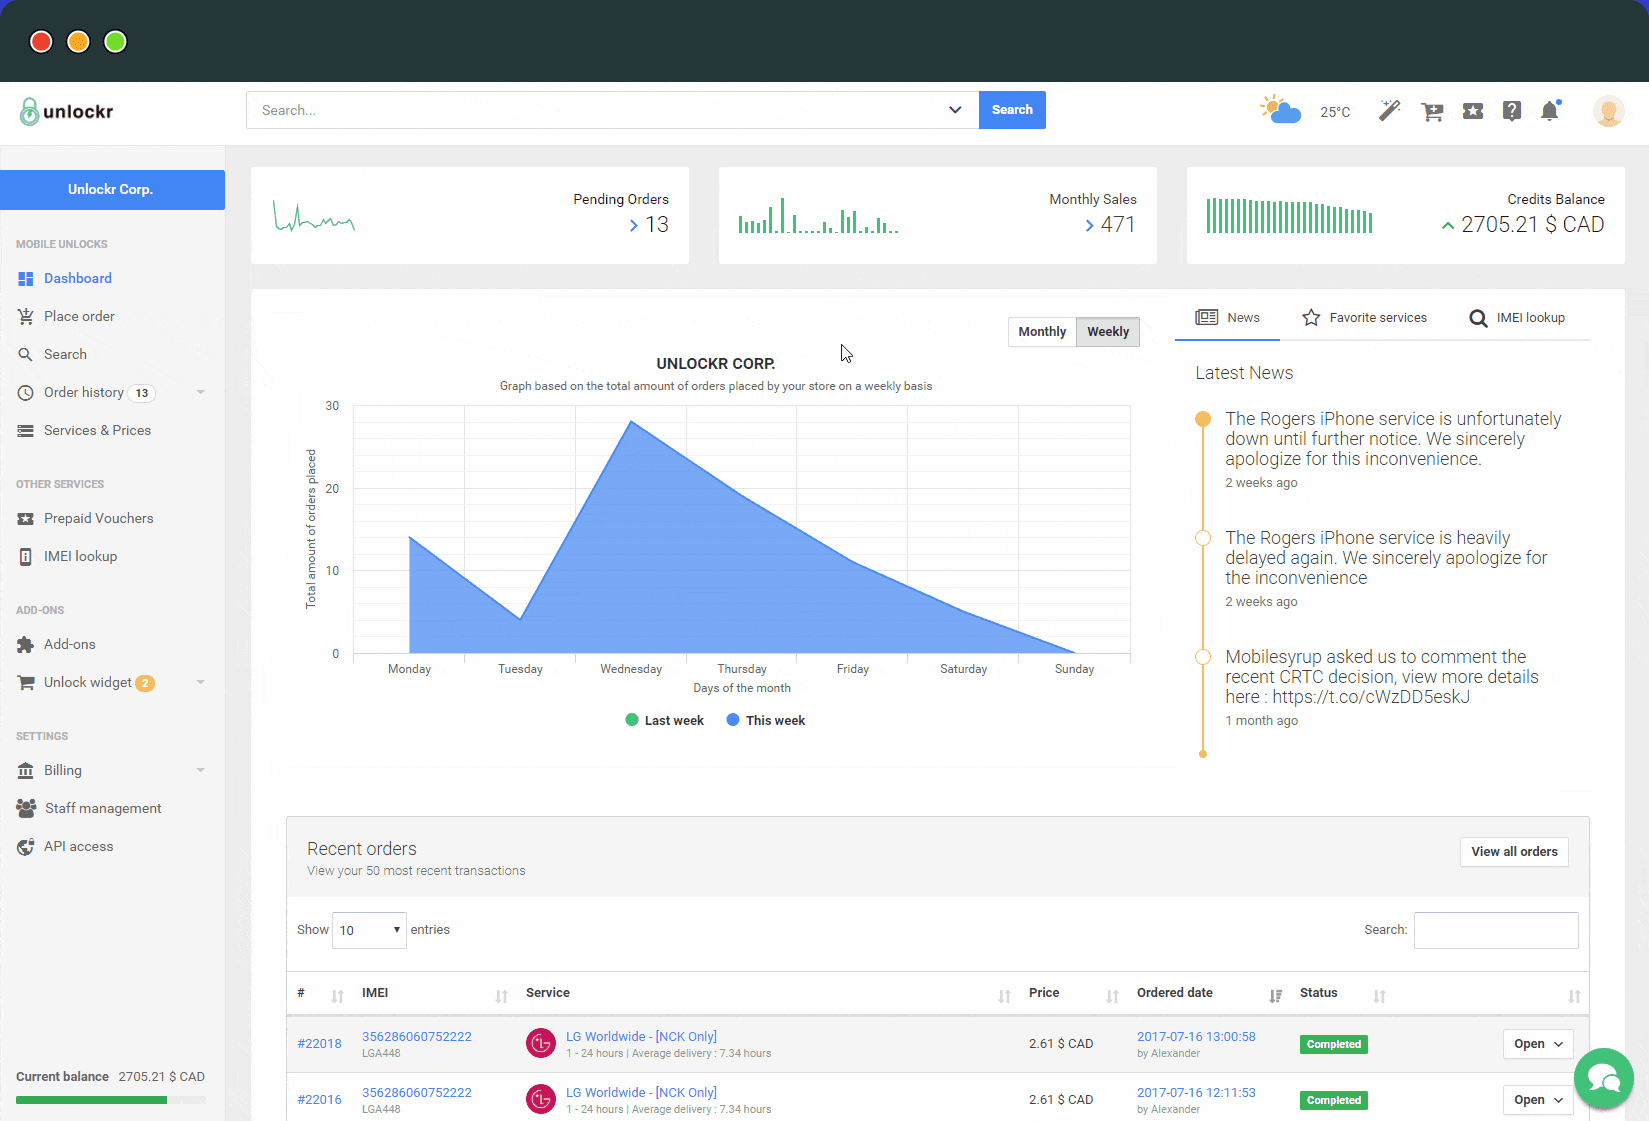Click the Monthly Sales bar sparkline
The height and width of the screenshot is (1121, 1649).
click(x=818, y=215)
